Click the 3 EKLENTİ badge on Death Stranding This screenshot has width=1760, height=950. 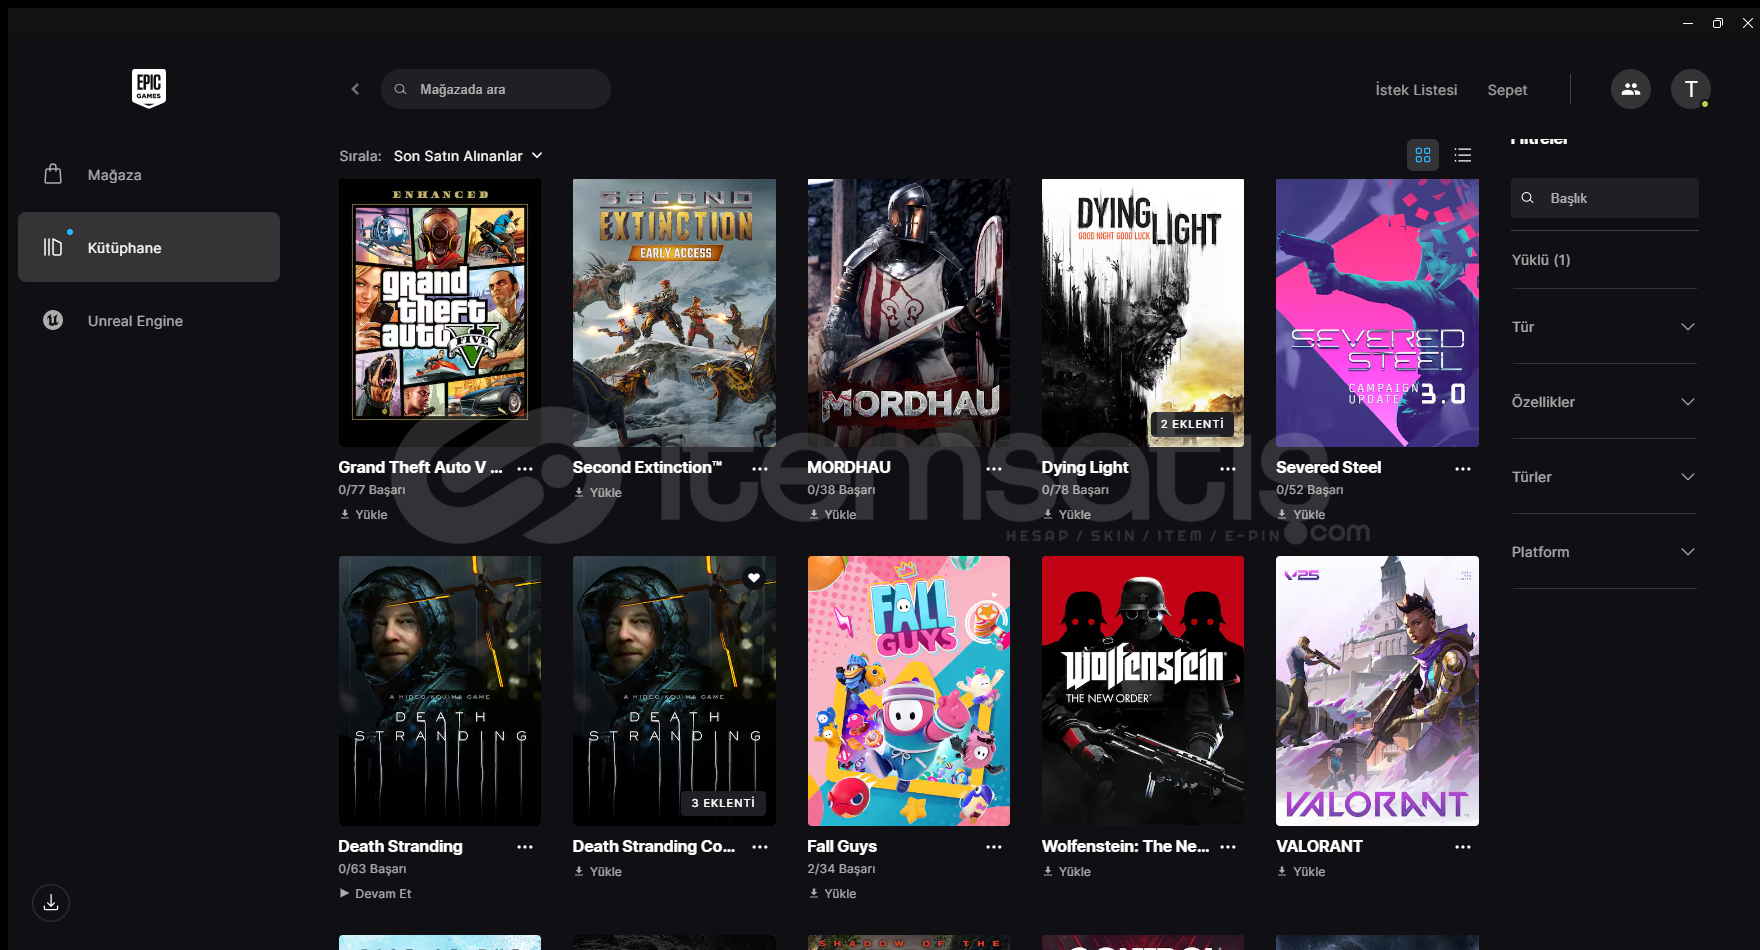[723, 803]
